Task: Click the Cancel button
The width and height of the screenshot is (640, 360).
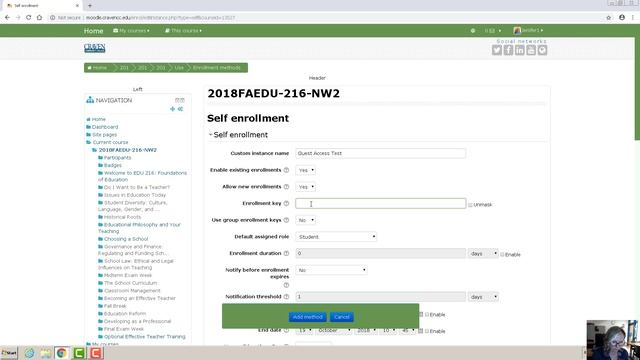Action: [x=342, y=317]
